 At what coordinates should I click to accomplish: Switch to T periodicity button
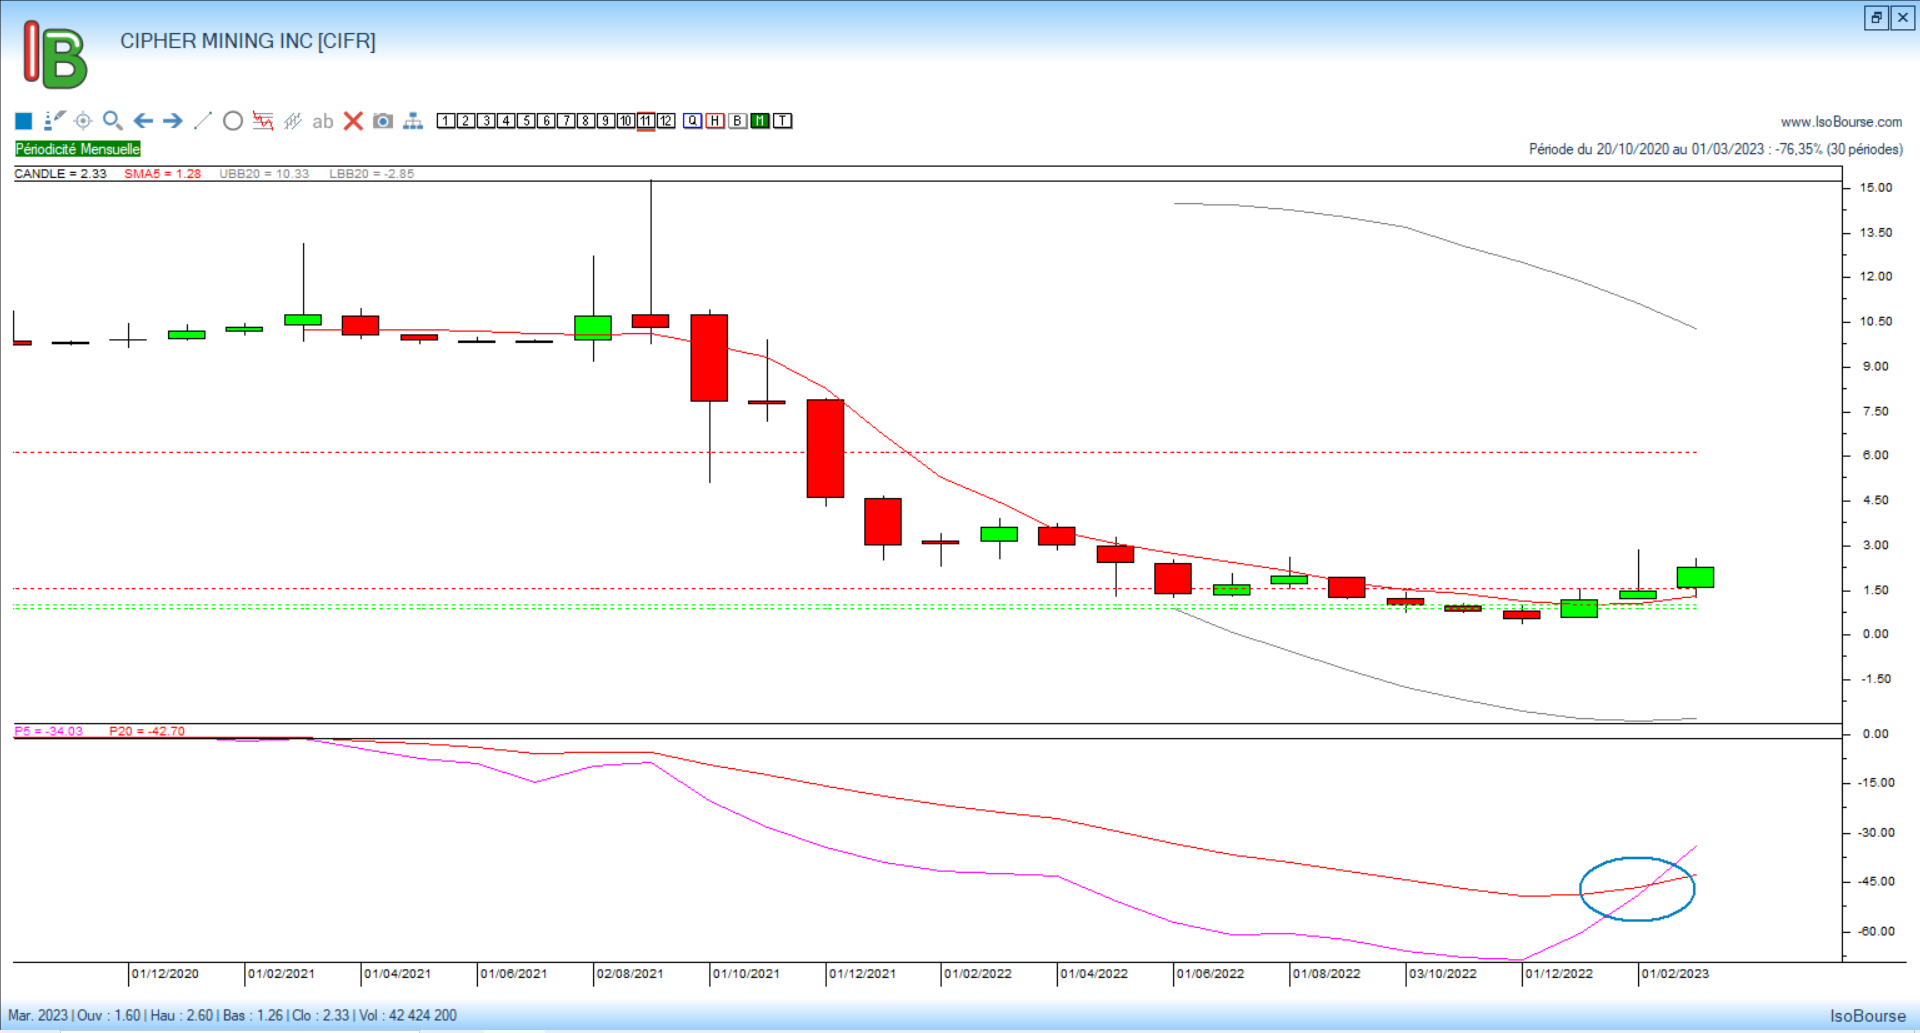pyautogui.click(x=783, y=121)
